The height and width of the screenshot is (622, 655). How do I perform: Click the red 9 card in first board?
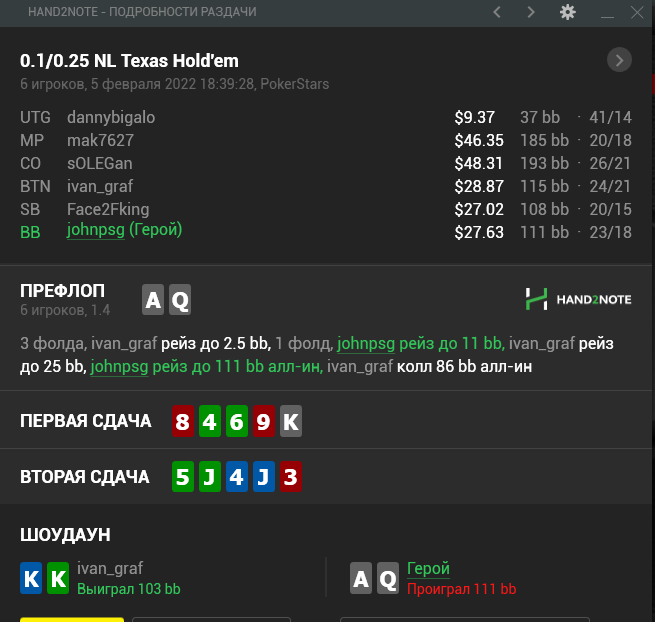tap(264, 421)
